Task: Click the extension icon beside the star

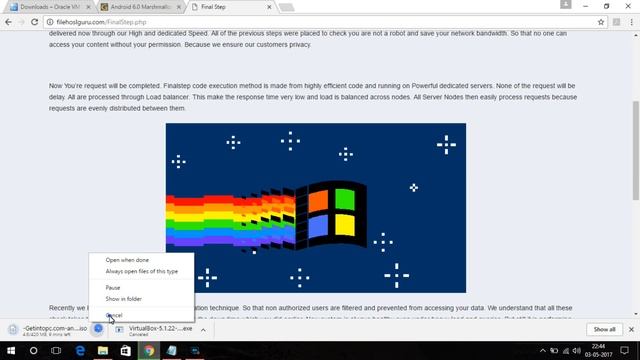Action: coord(616,22)
